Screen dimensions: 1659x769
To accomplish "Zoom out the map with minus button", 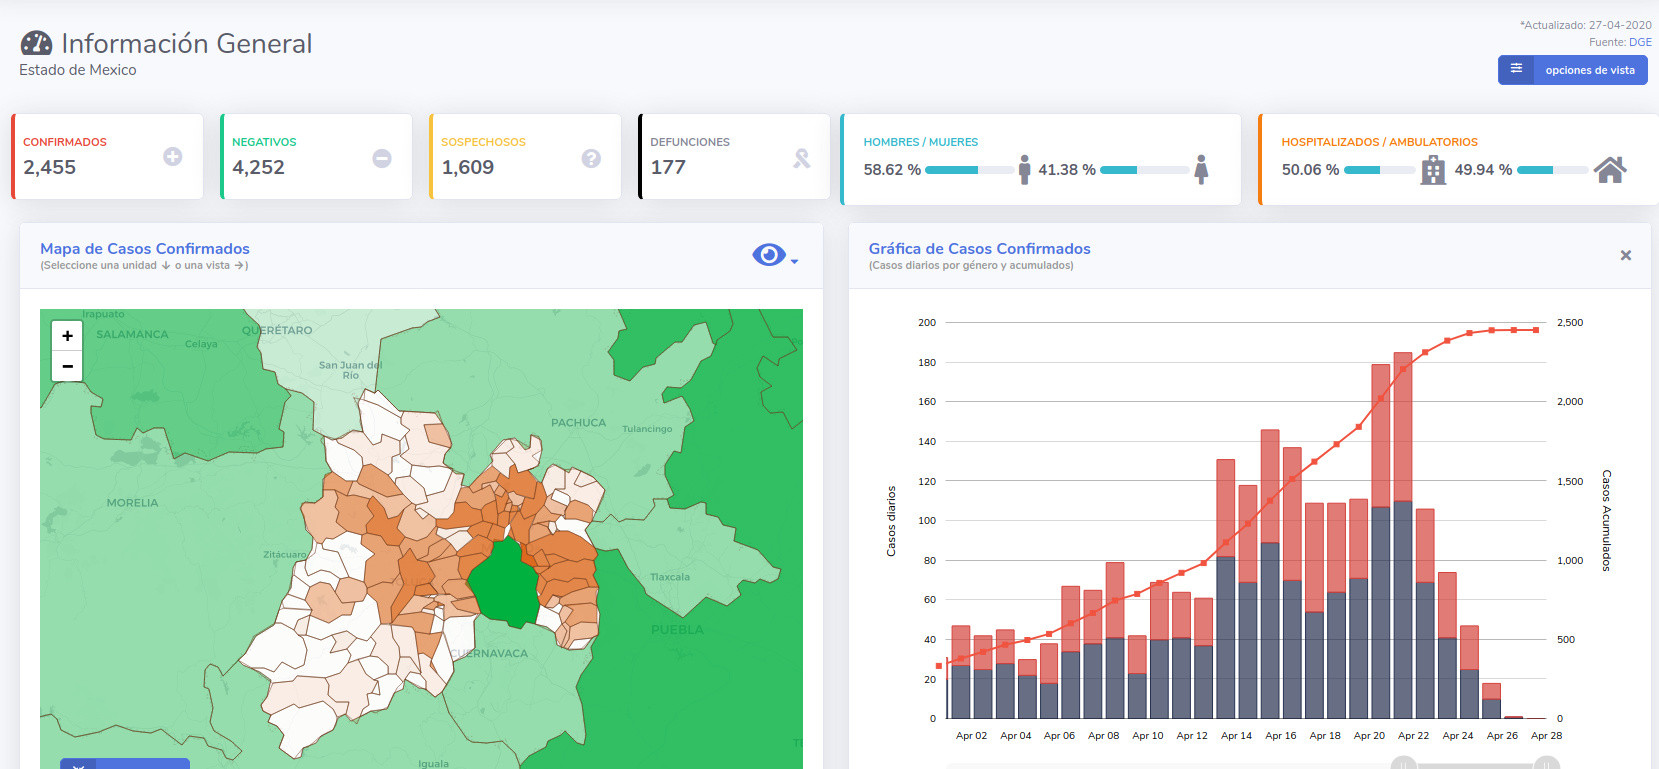I will [67, 366].
